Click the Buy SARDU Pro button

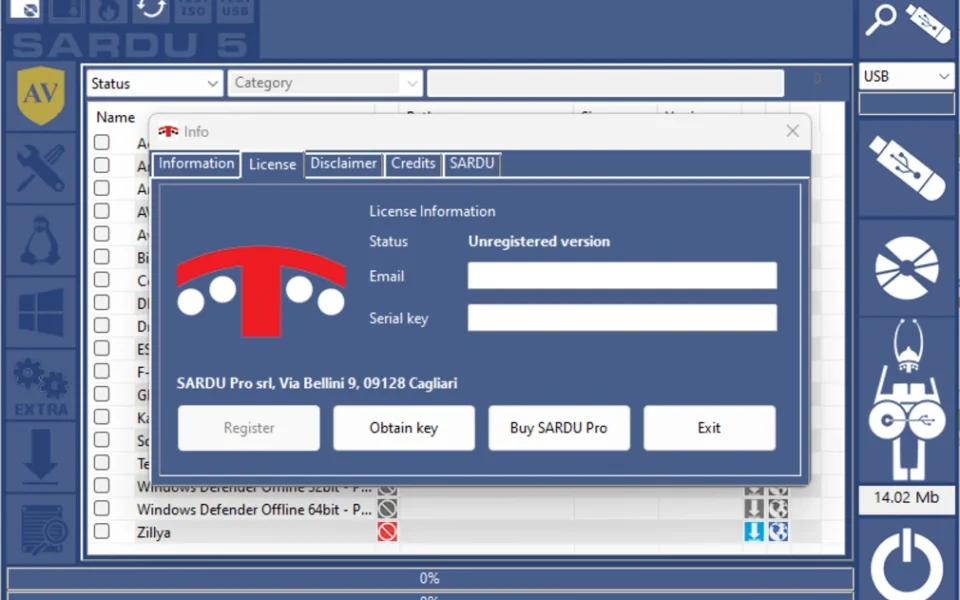[559, 428]
